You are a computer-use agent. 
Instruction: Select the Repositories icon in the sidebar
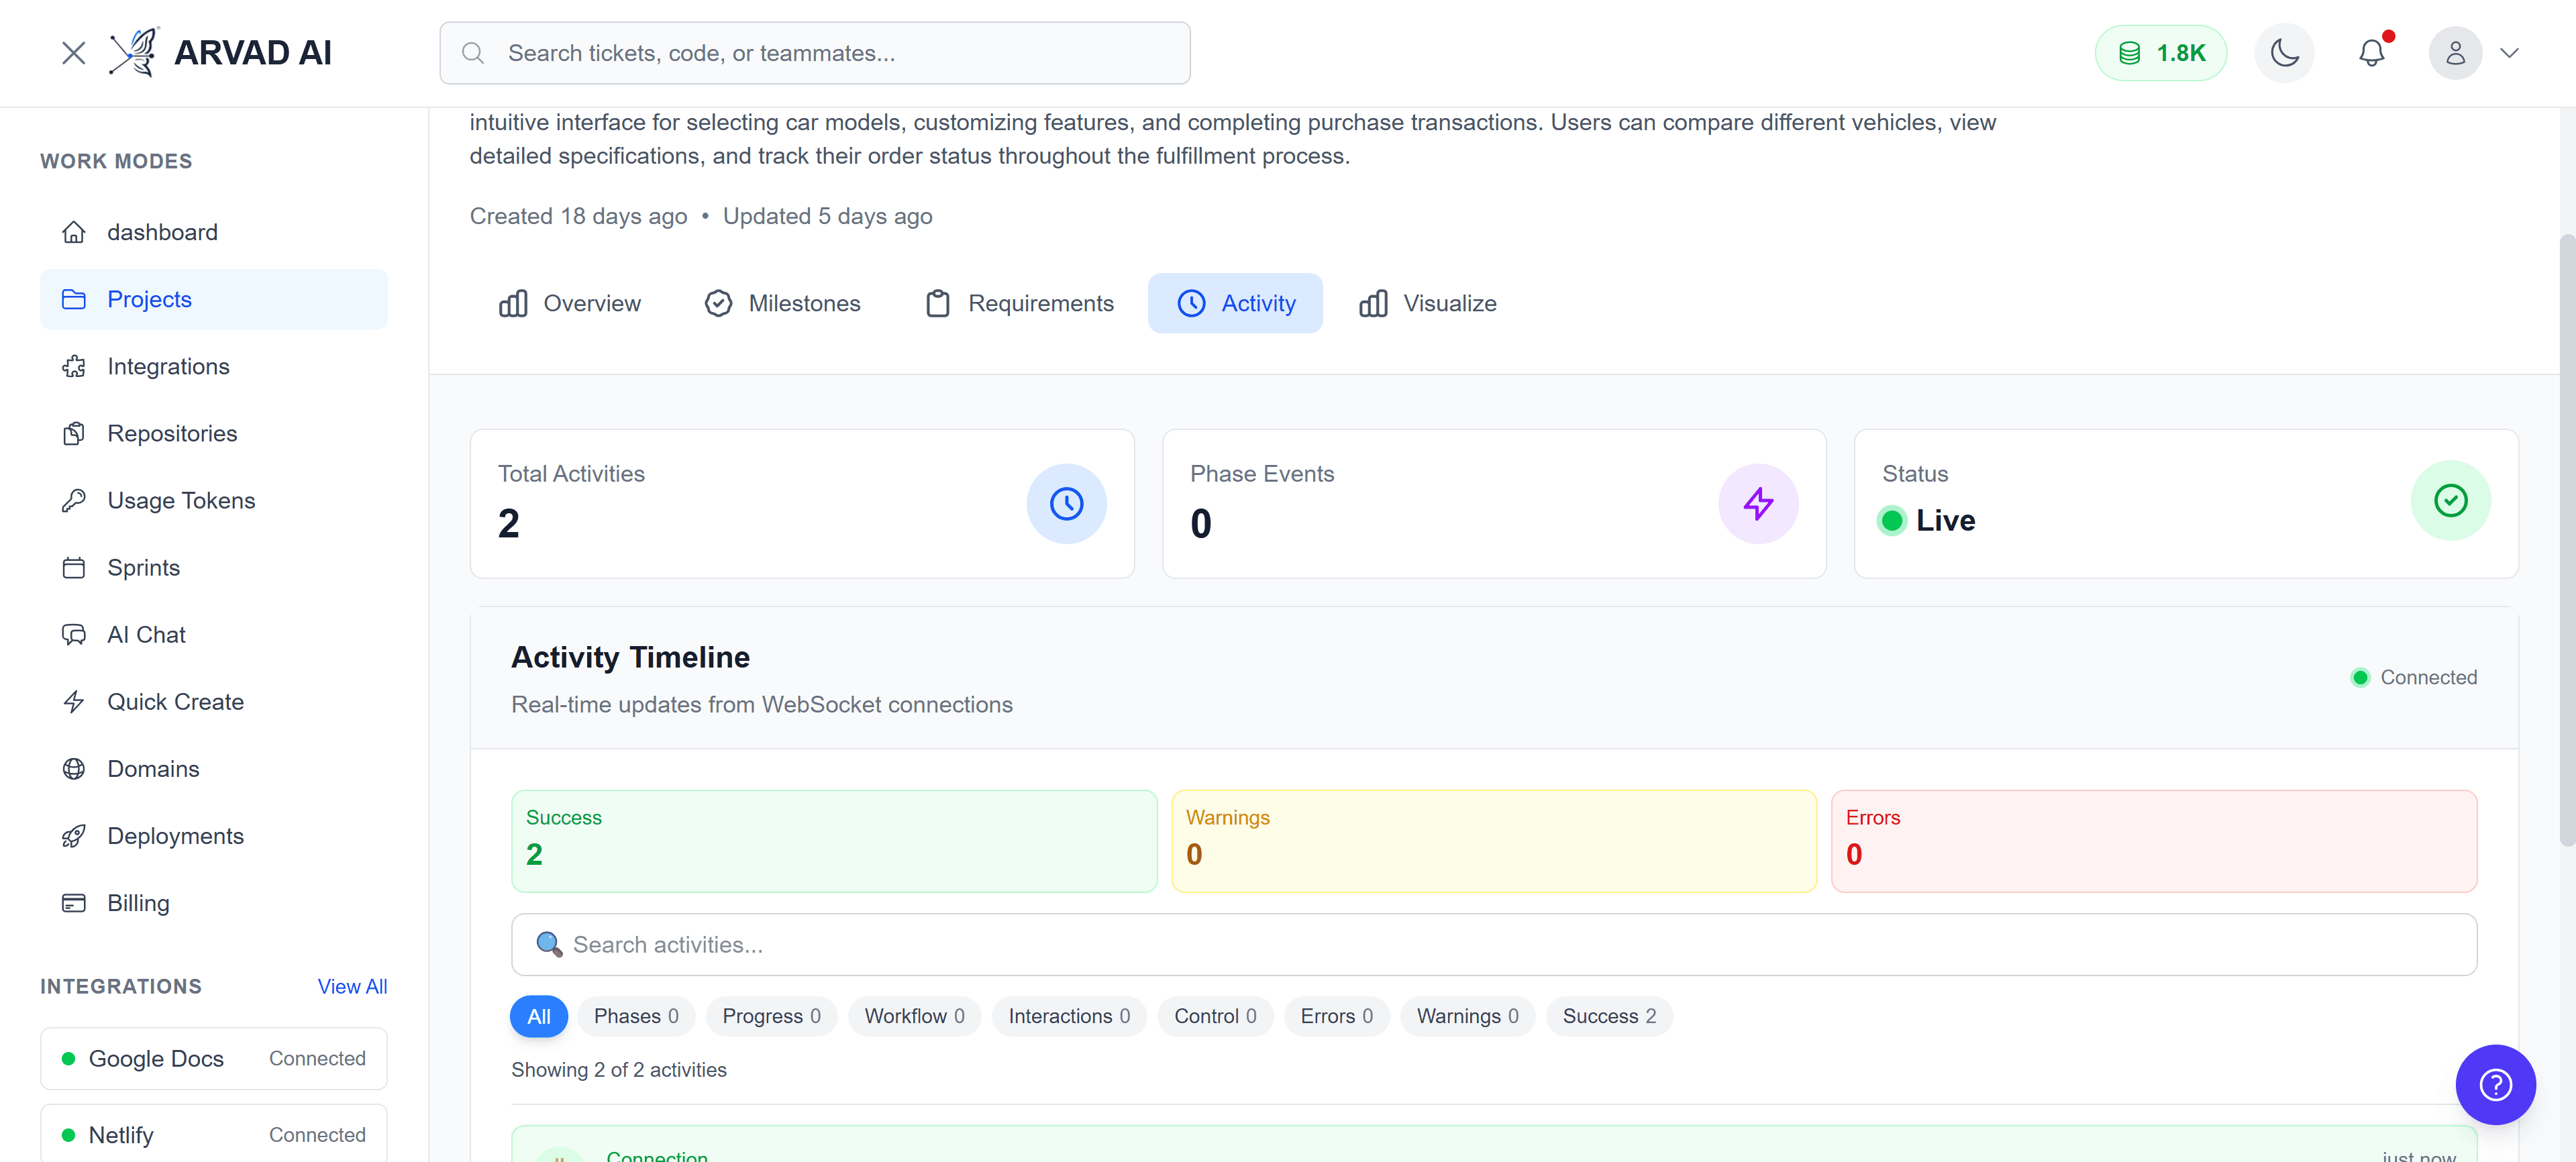coord(74,433)
